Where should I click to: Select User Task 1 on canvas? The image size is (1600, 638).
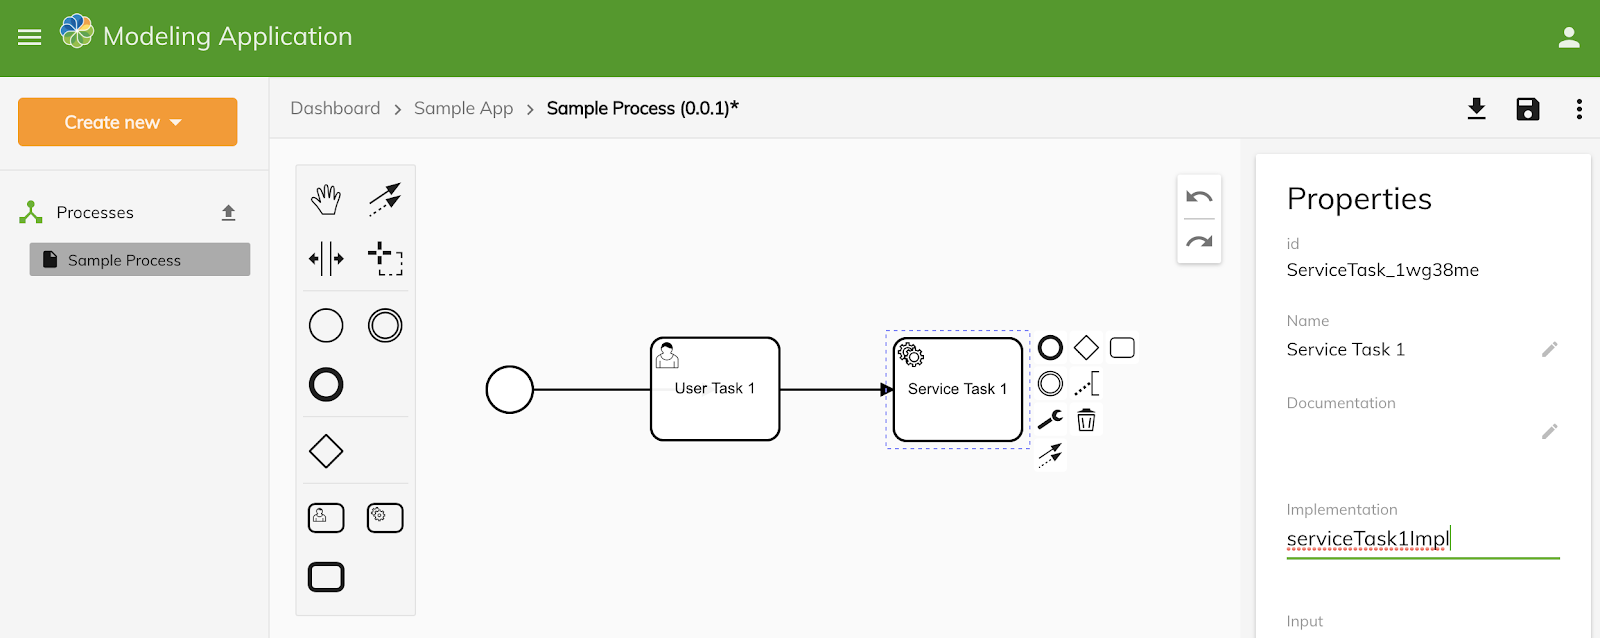point(715,389)
